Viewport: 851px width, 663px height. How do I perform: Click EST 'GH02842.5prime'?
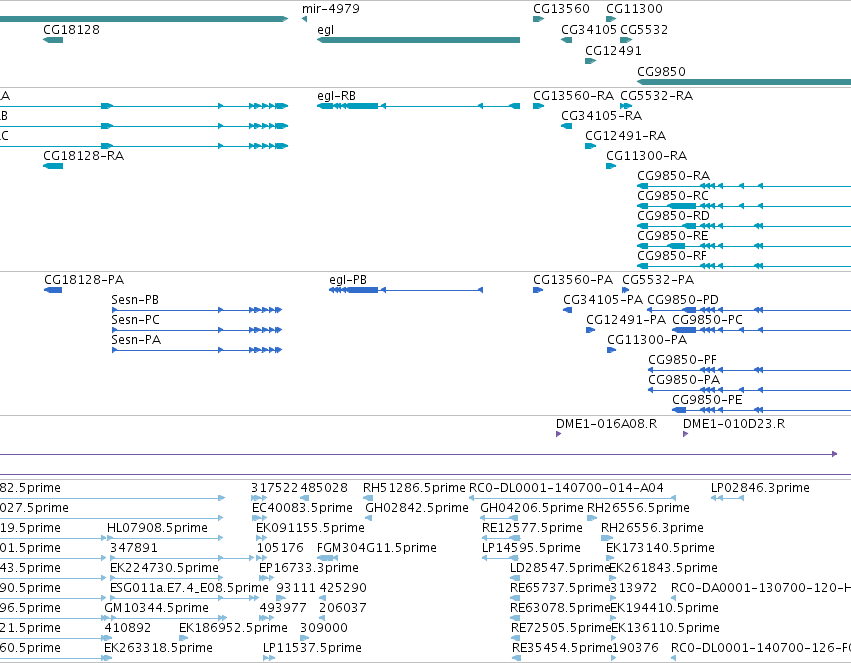click(x=417, y=509)
